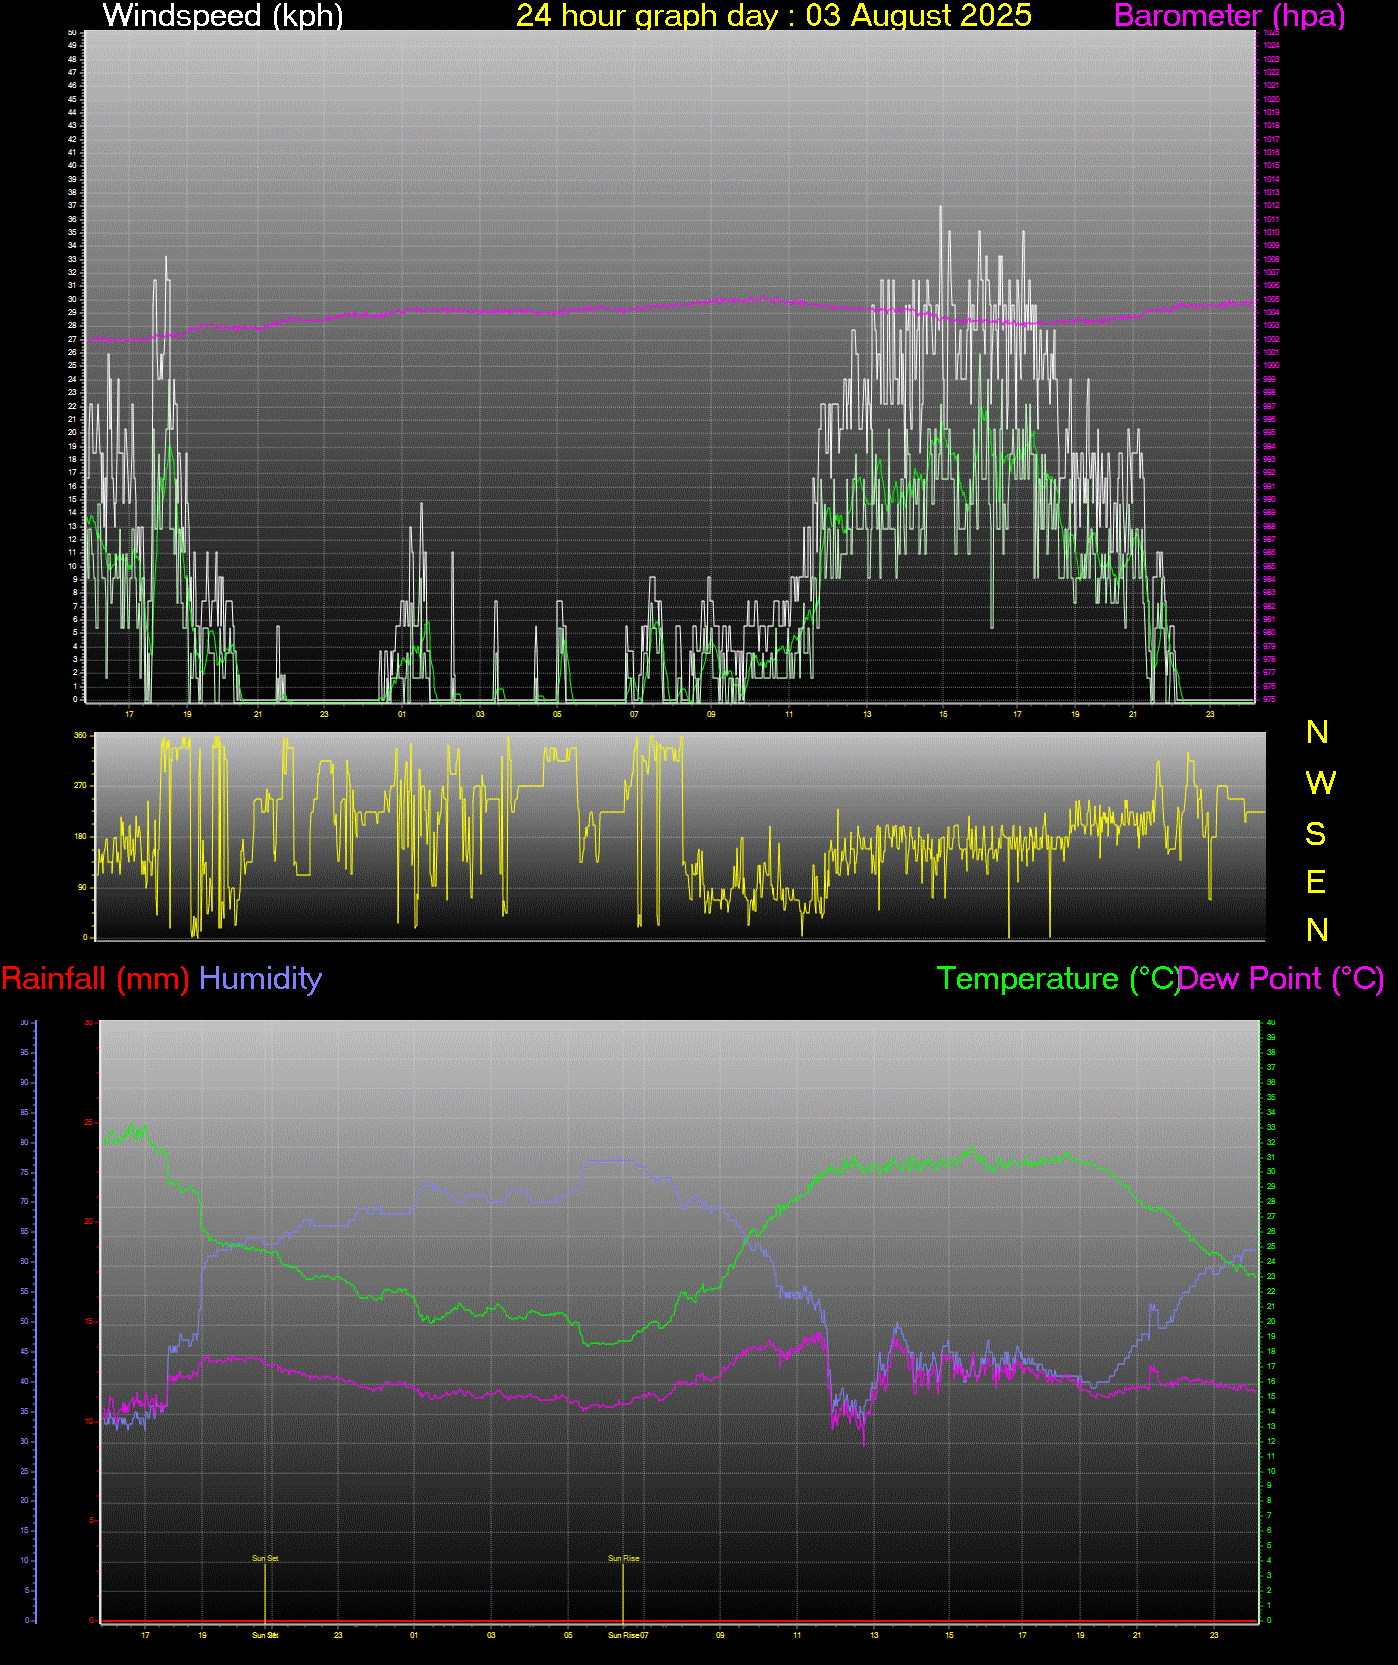The height and width of the screenshot is (1665, 1398).
Task: Click the 01 hour tick under windspeed chart
Action: coord(402,714)
